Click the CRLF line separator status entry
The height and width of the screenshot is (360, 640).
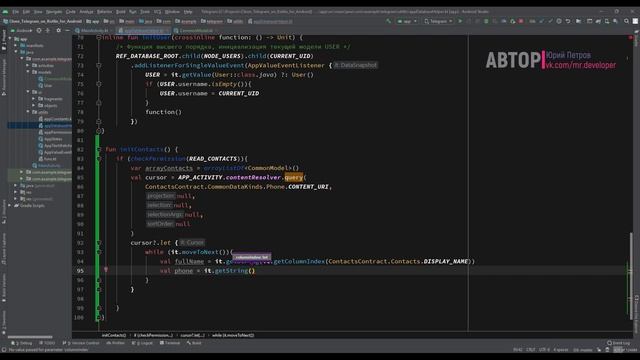(x=531, y=350)
